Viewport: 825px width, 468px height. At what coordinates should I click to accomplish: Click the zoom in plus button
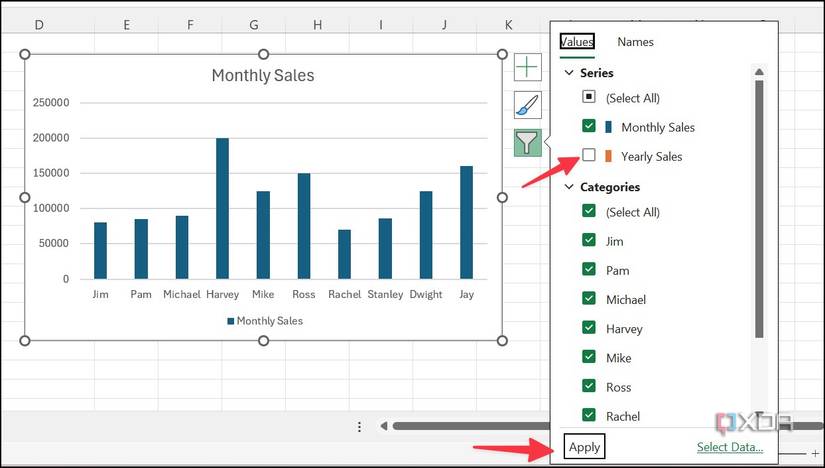[816, 453]
